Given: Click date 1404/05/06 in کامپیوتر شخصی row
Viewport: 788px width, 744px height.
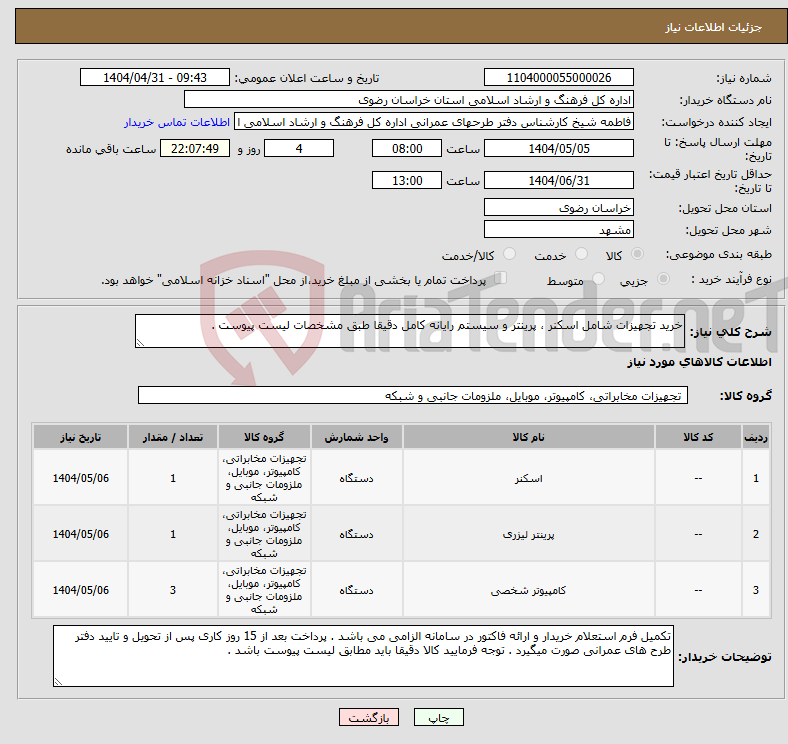Looking at the screenshot, I should 80,590.
